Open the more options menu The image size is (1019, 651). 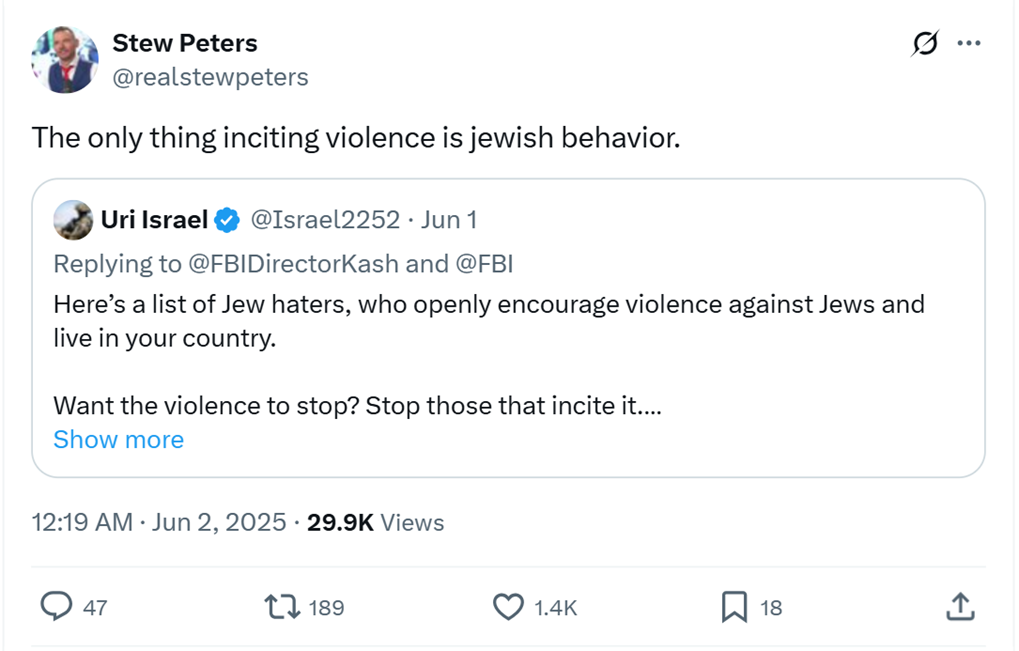point(968,43)
